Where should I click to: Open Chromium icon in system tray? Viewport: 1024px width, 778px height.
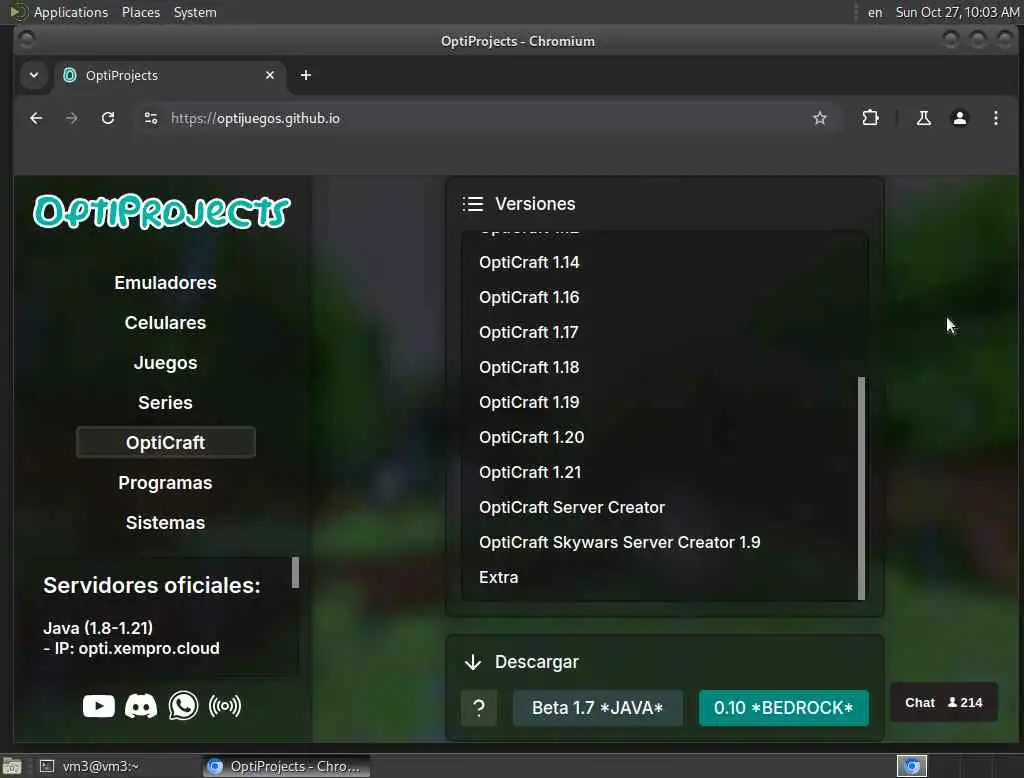coord(912,766)
